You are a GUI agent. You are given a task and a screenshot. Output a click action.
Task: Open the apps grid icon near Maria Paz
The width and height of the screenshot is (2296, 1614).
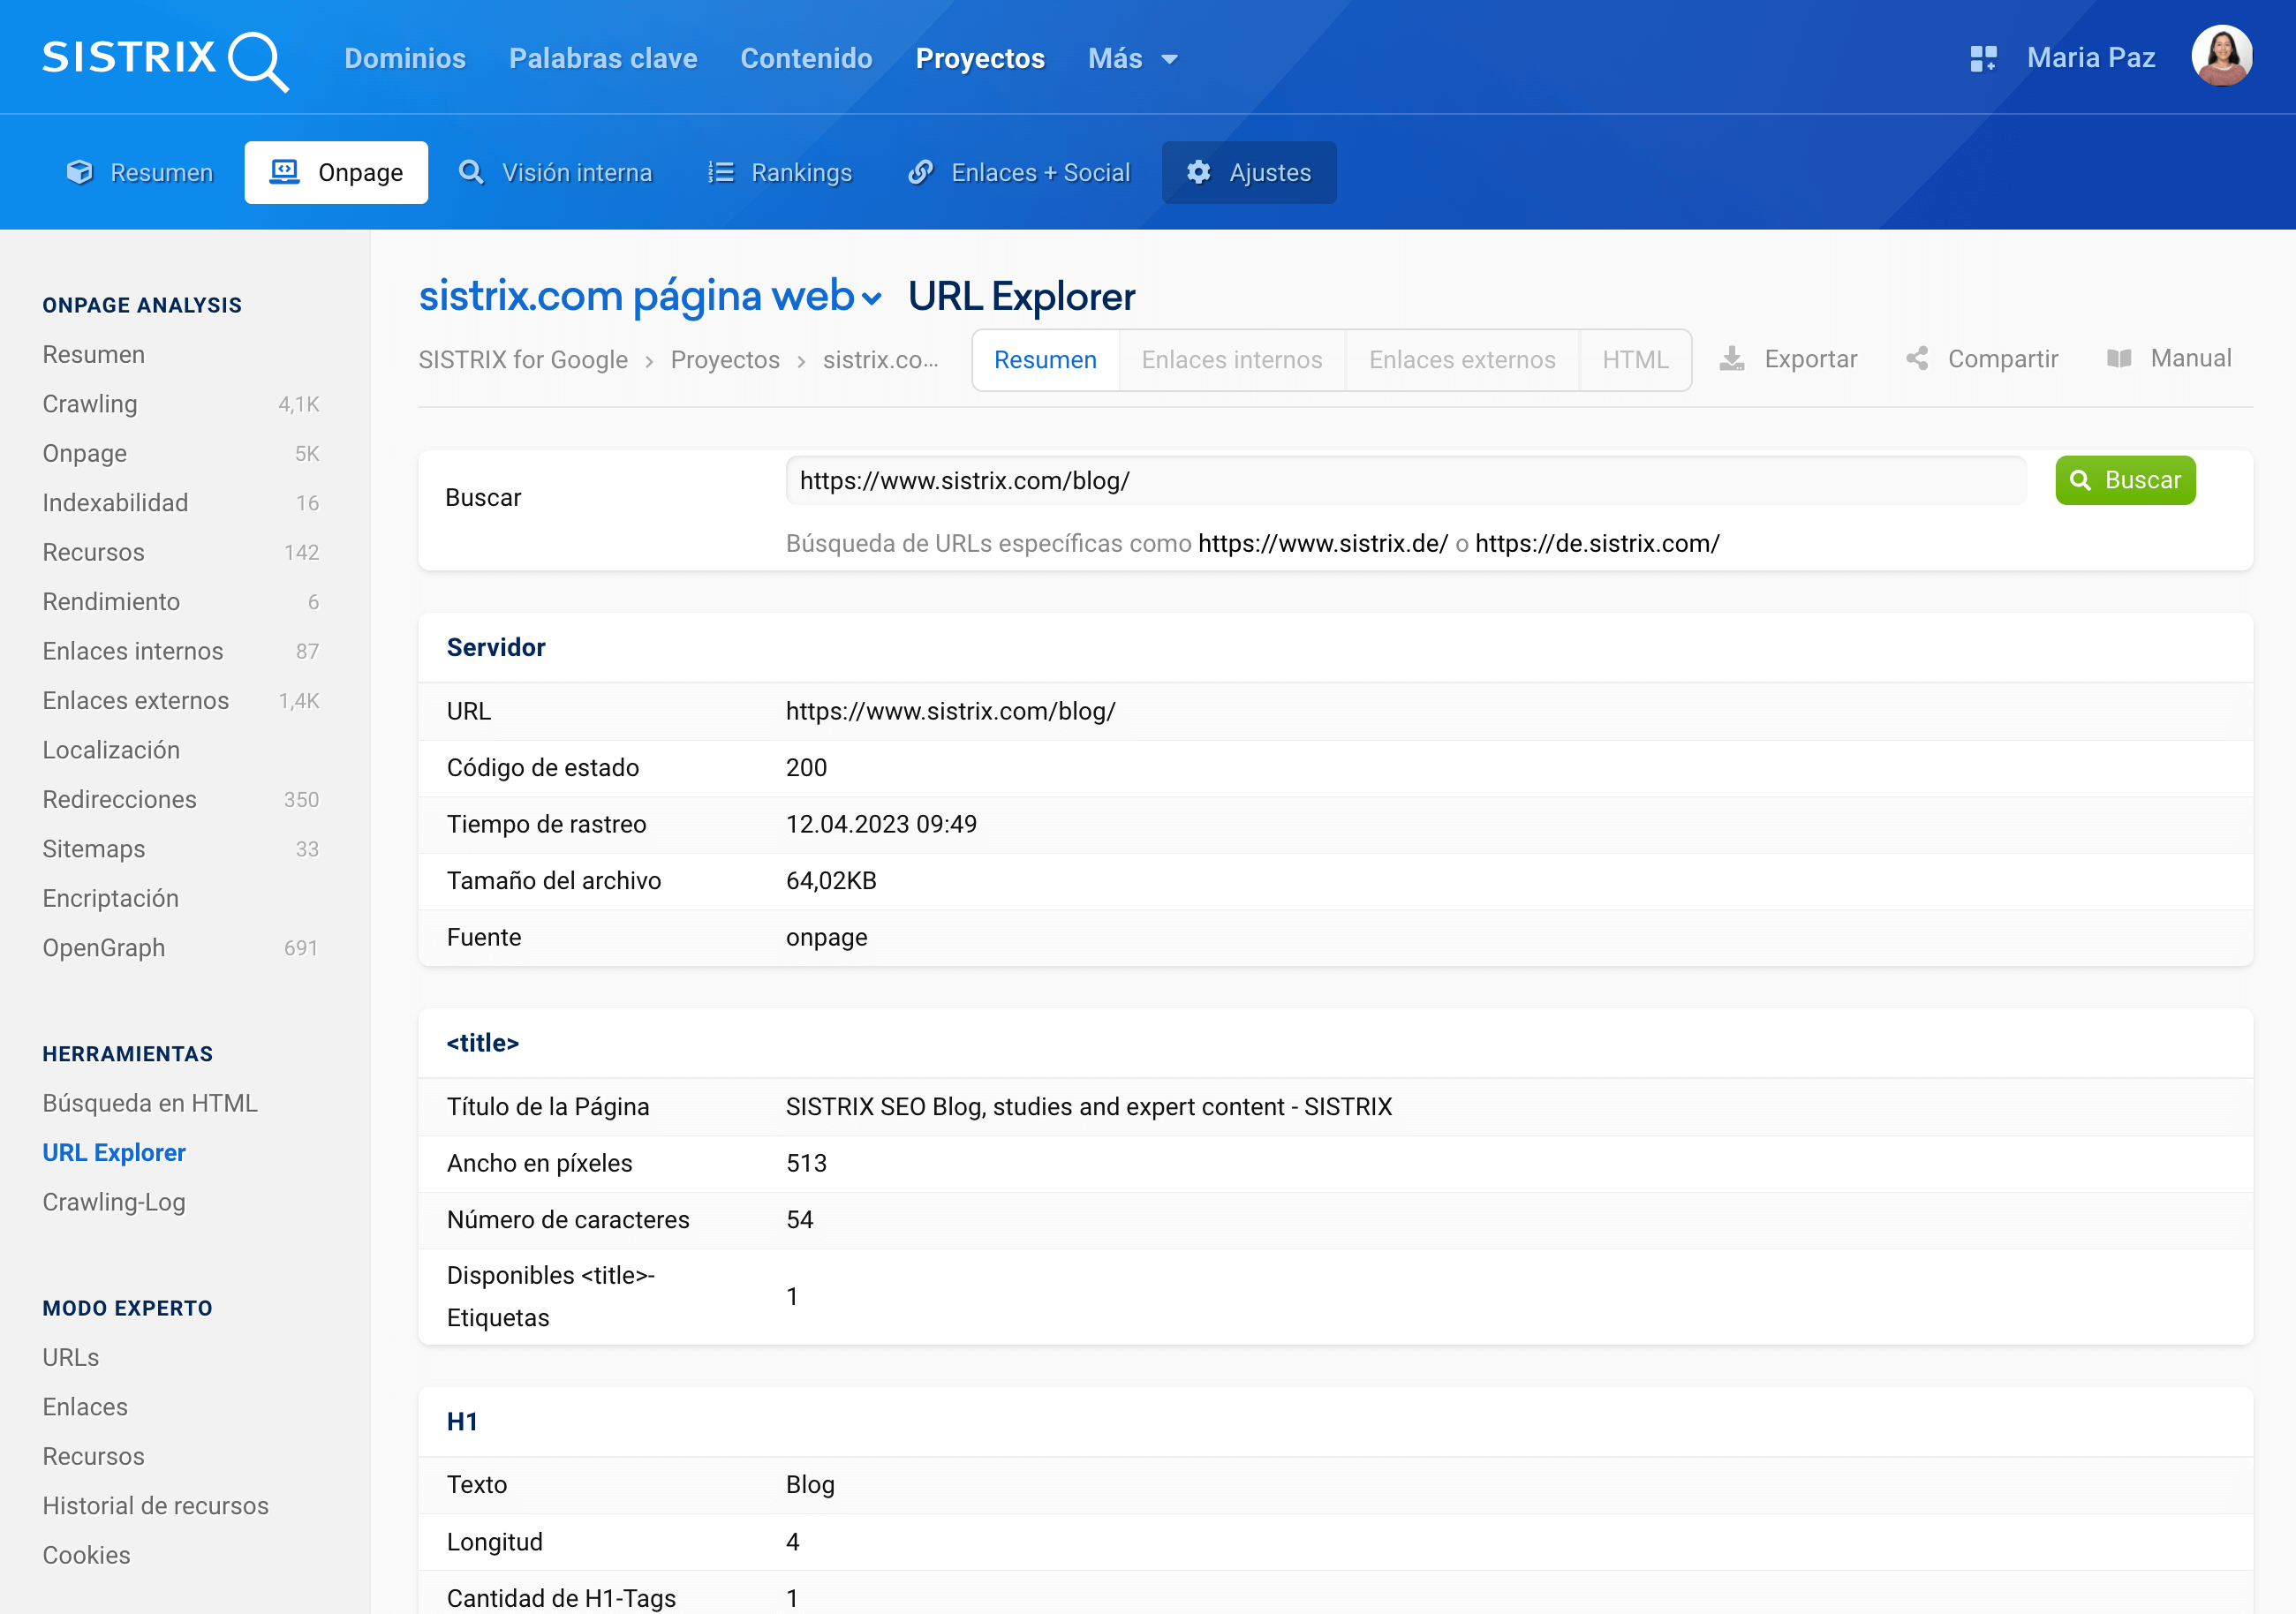(1983, 59)
